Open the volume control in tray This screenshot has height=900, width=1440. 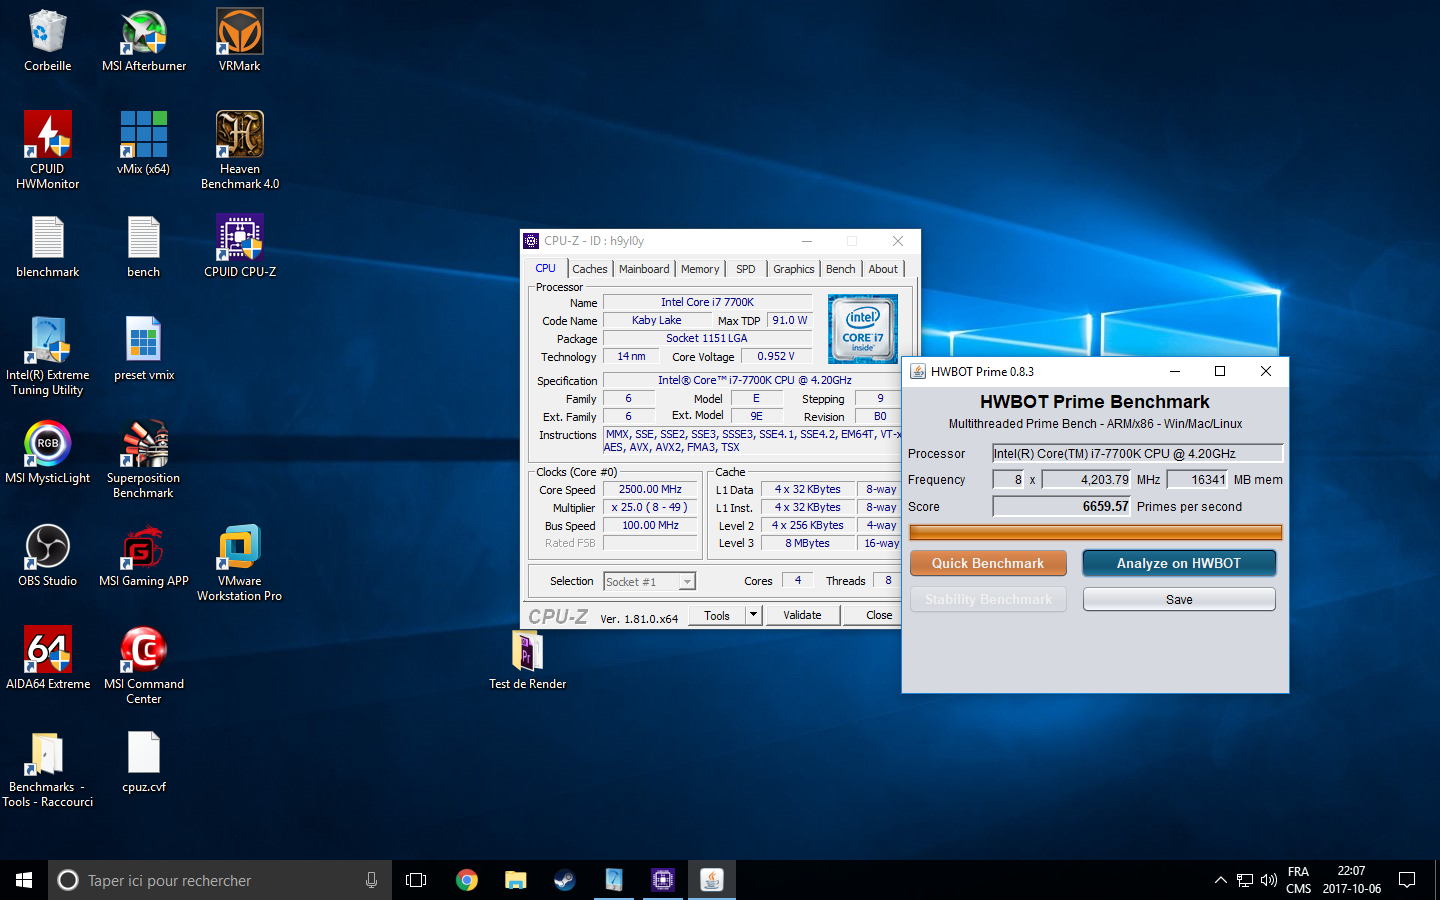point(1269,880)
